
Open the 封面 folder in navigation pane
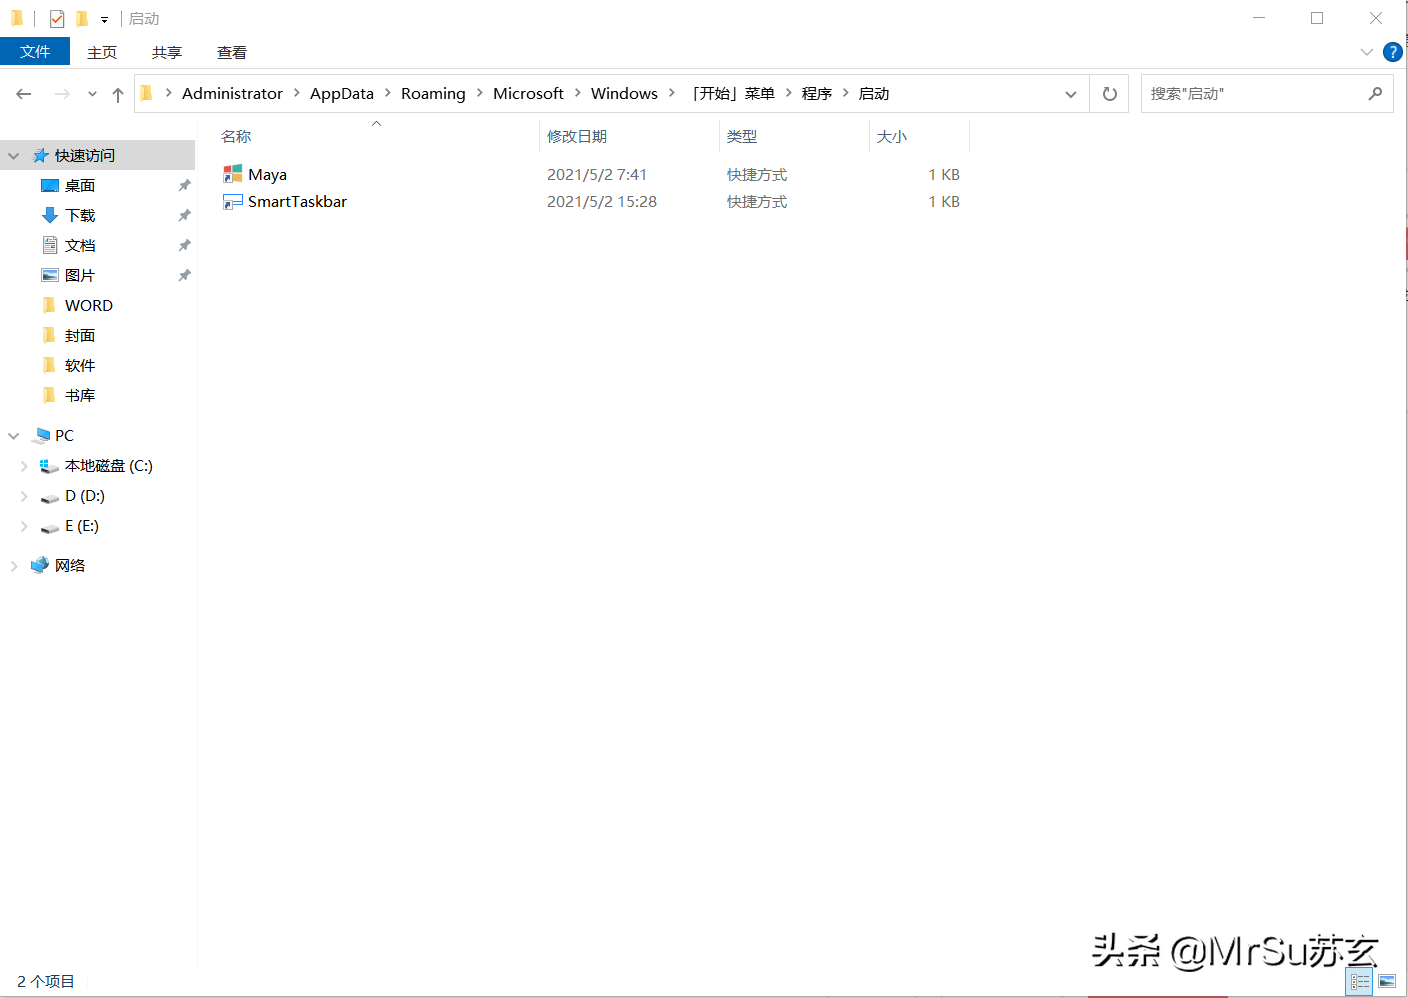[x=80, y=335]
